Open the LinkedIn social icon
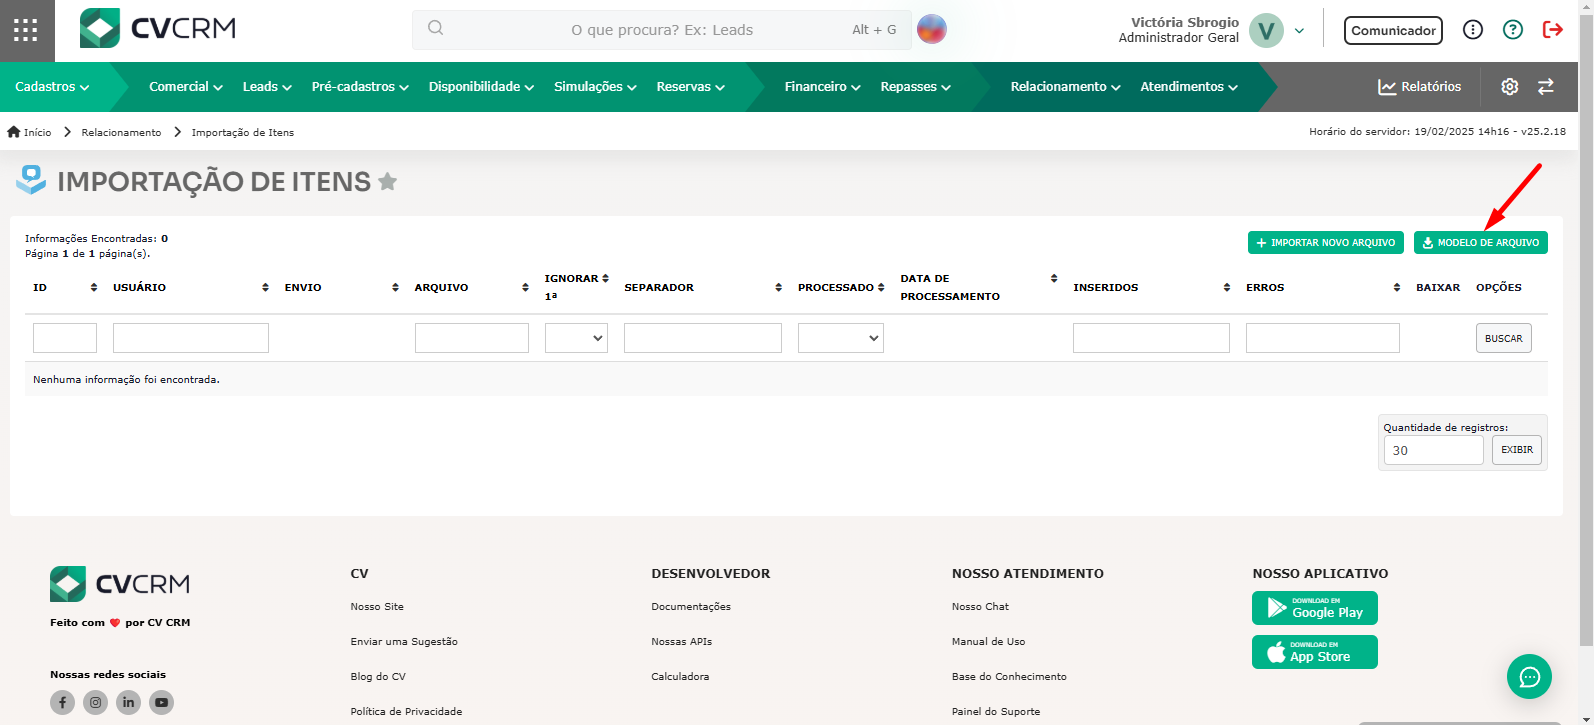This screenshot has width=1594, height=725. coord(128,702)
